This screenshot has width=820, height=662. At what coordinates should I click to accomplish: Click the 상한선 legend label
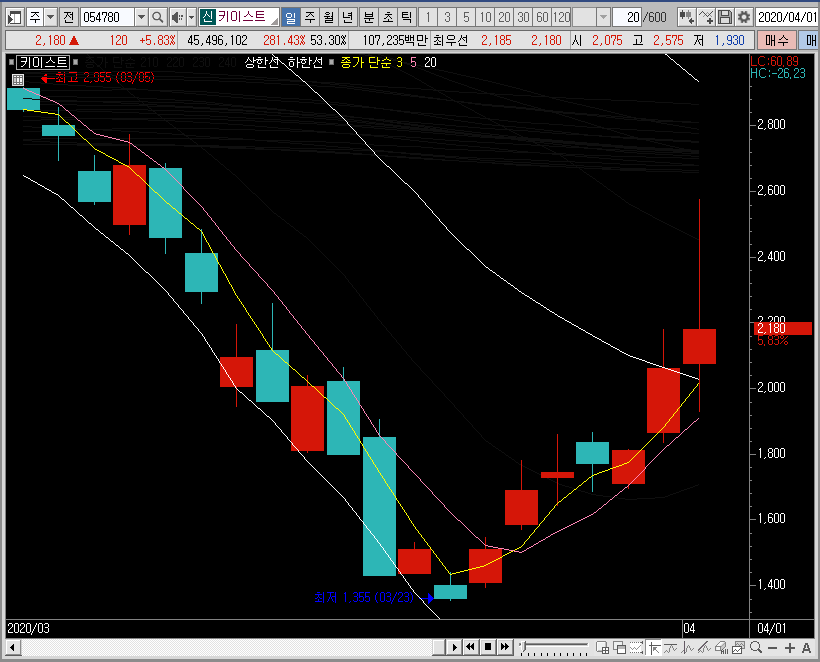pos(261,63)
